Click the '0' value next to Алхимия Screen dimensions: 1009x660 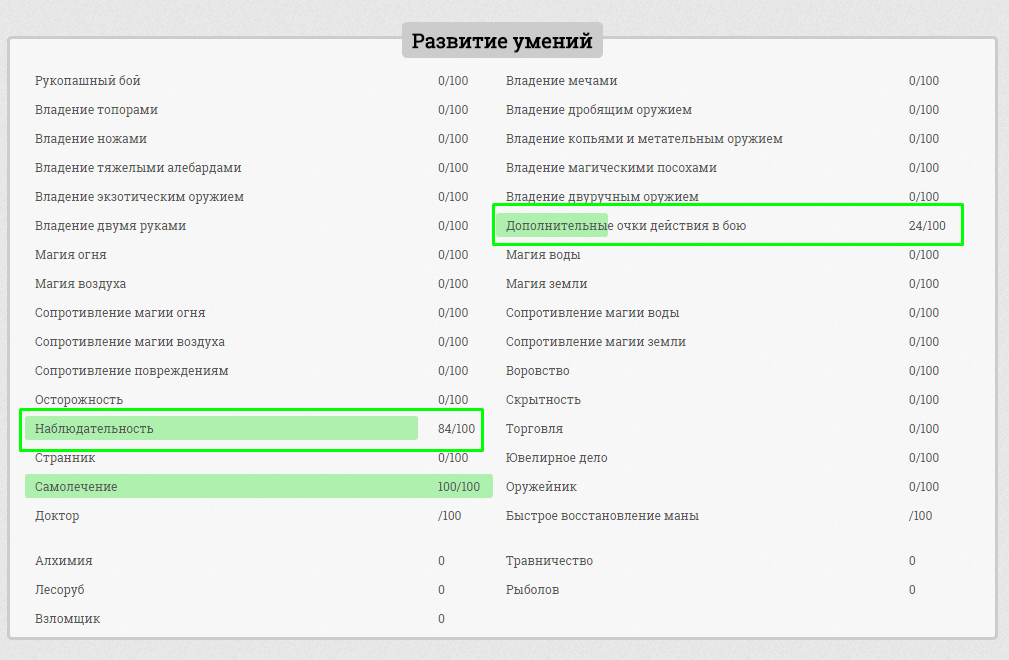[x=441, y=560]
